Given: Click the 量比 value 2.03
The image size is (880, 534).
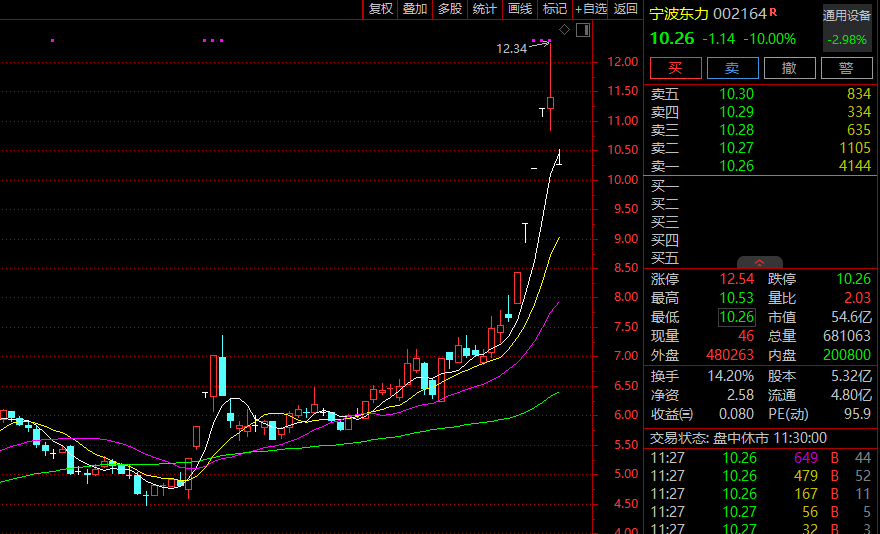Looking at the screenshot, I should tap(858, 298).
